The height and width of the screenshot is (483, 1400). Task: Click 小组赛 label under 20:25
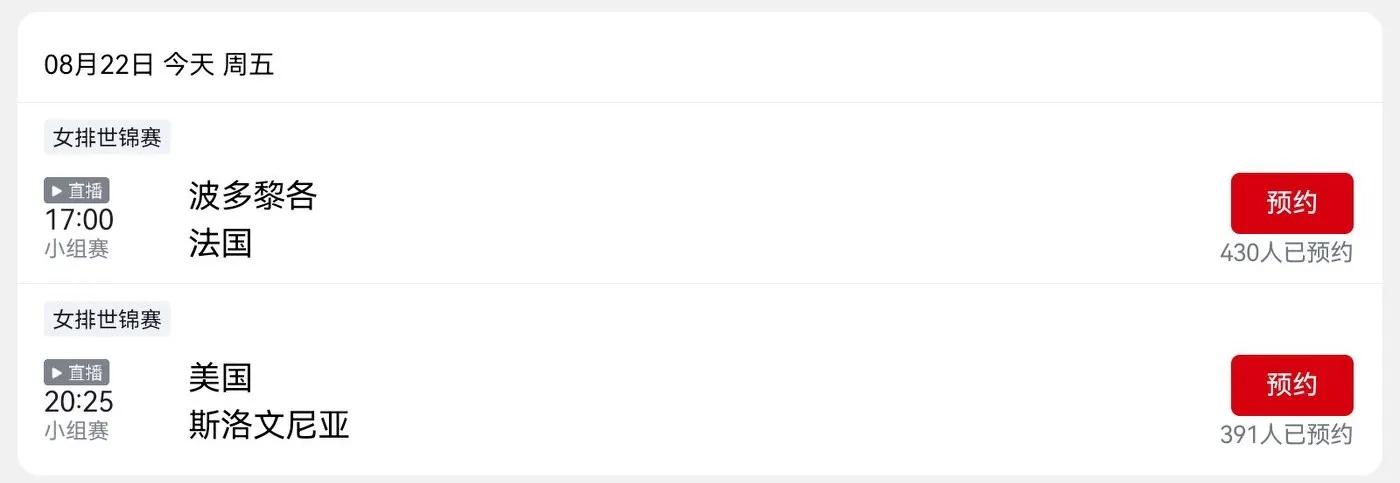click(x=76, y=431)
